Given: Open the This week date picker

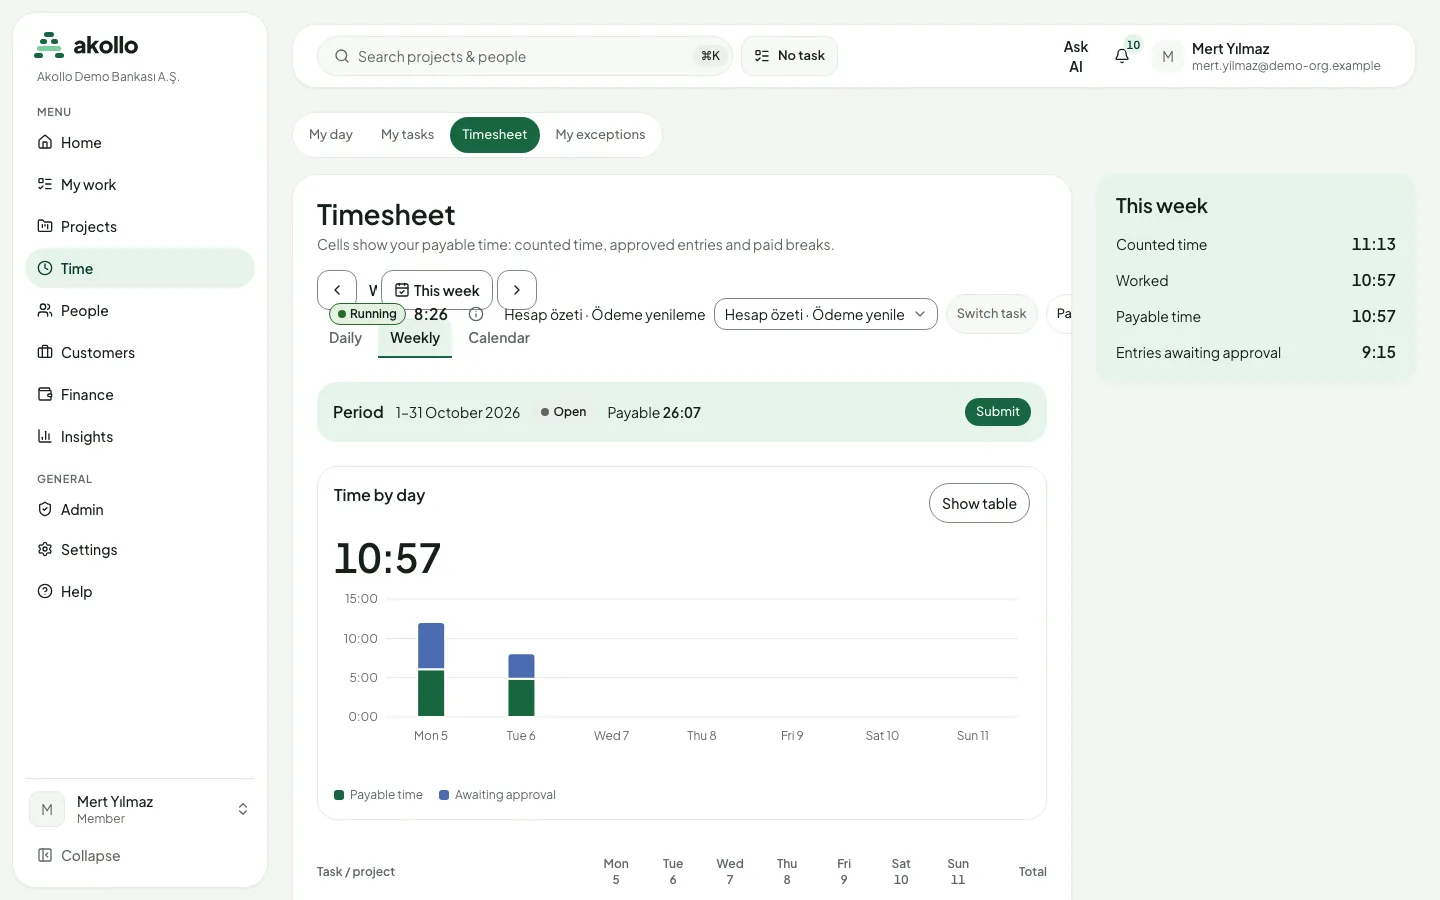Looking at the screenshot, I should pos(437,290).
